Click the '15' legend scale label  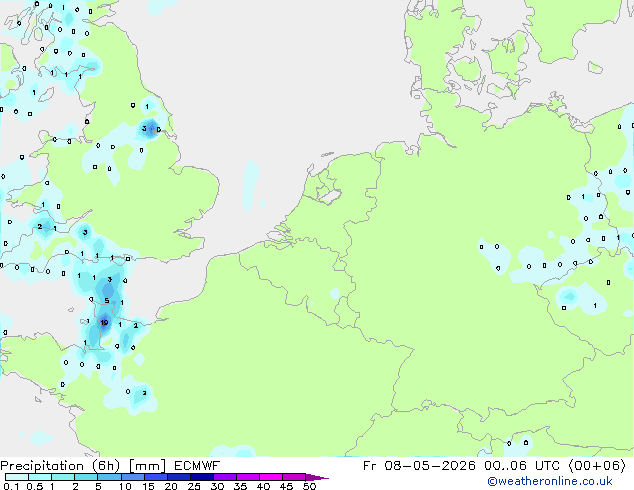(148, 486)
